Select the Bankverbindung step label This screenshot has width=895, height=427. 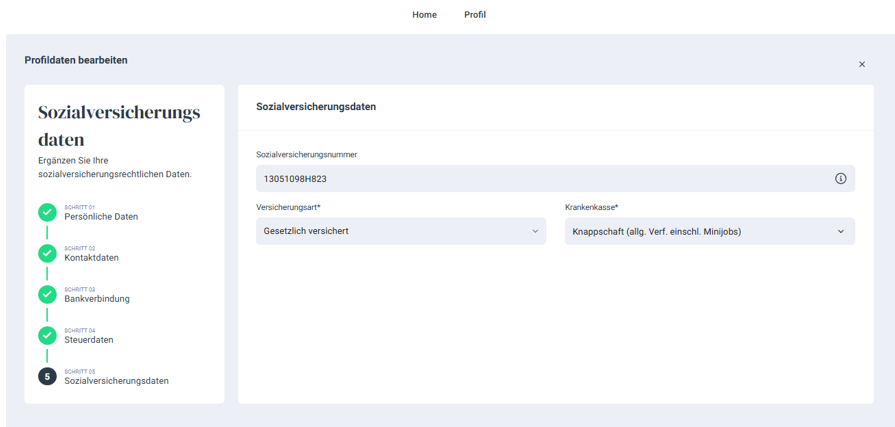coord(97,299)
